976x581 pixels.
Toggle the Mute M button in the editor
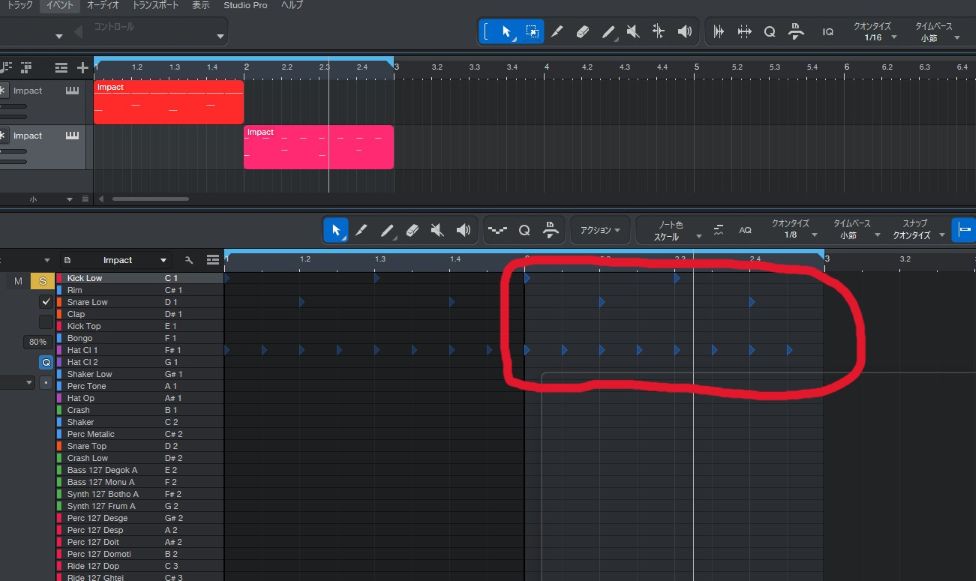coord(18,281)
